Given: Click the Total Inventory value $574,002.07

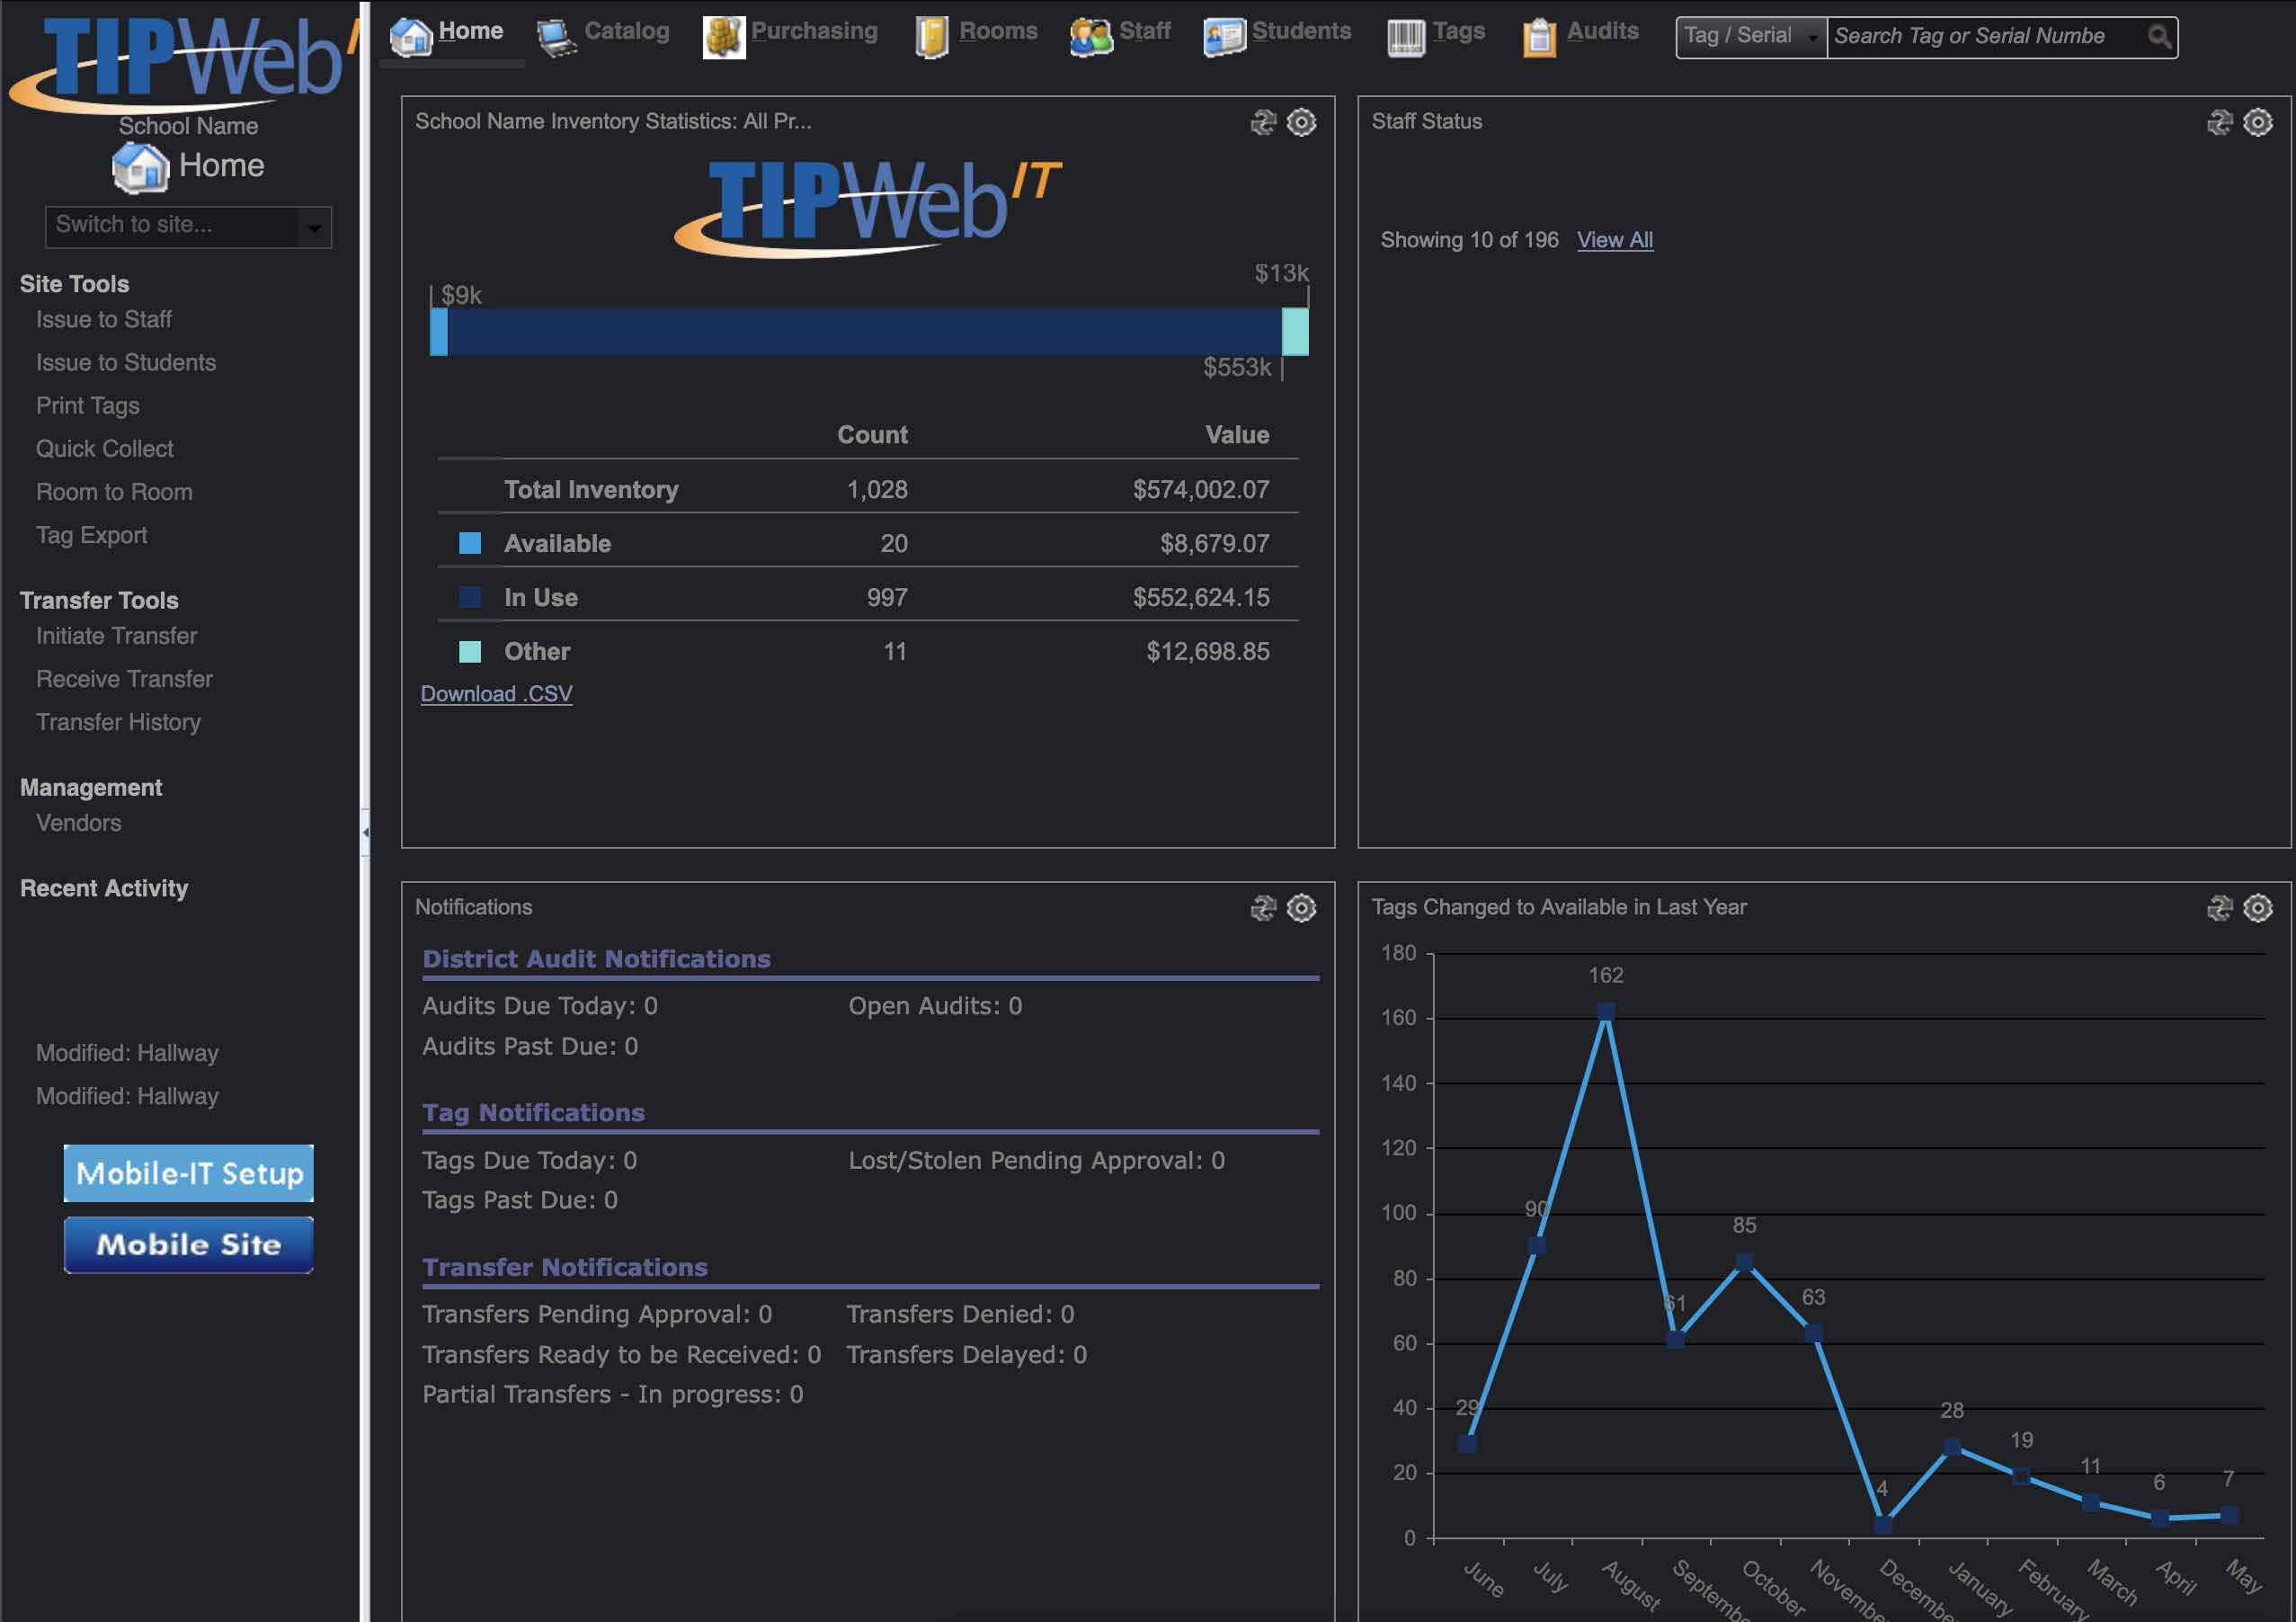Looking at the screenshot, I should click(1201, 490).
